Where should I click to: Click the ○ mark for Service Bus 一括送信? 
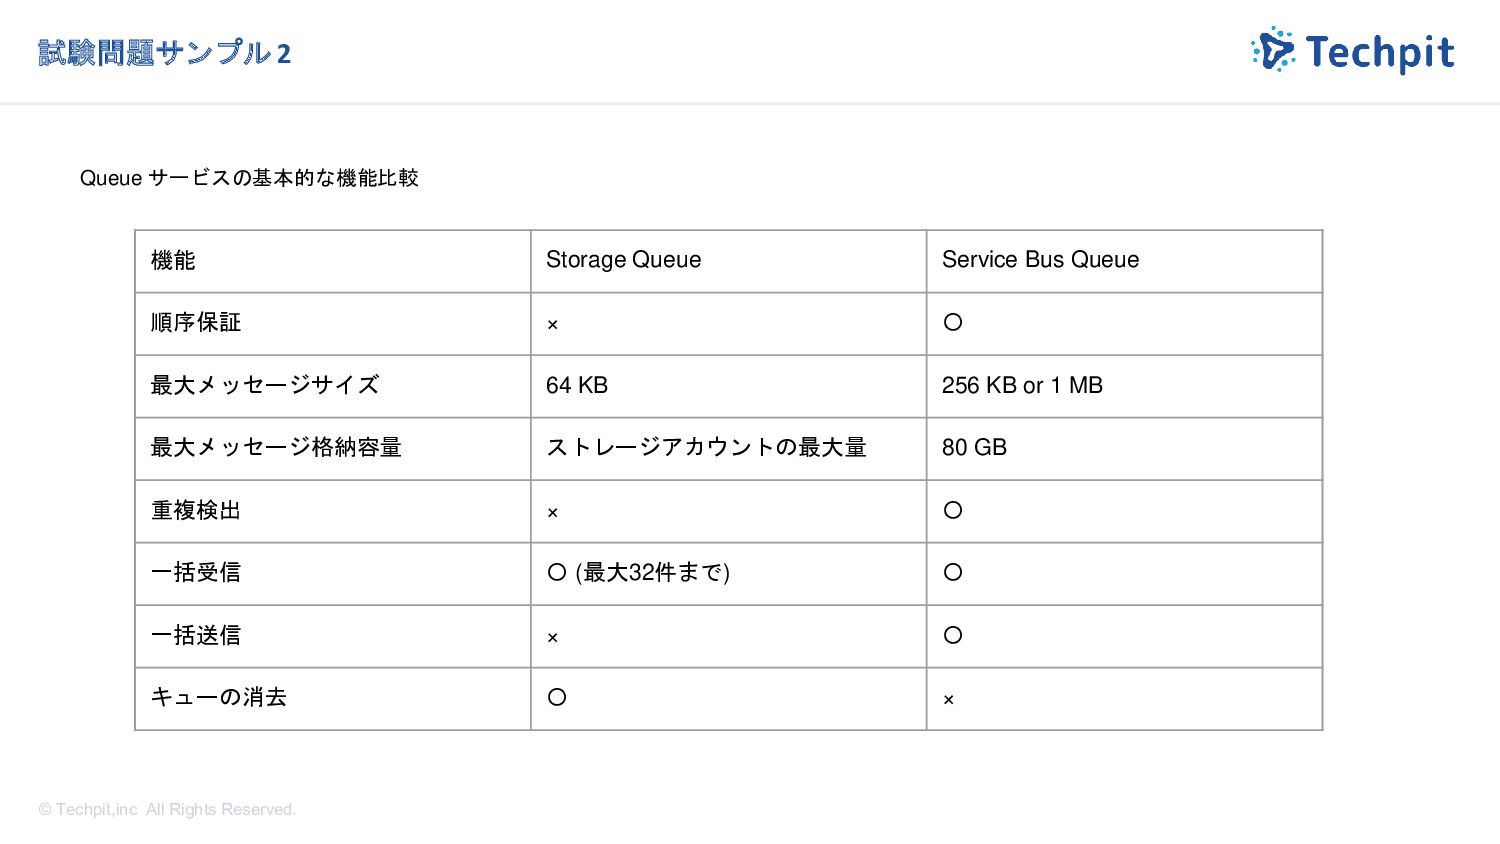(x=953, y=635)
